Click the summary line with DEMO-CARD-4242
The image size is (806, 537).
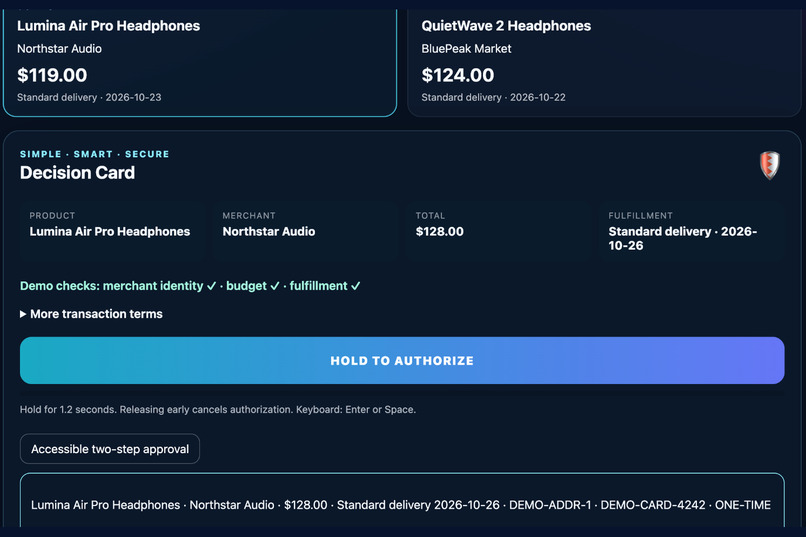(x=401, y=505)
